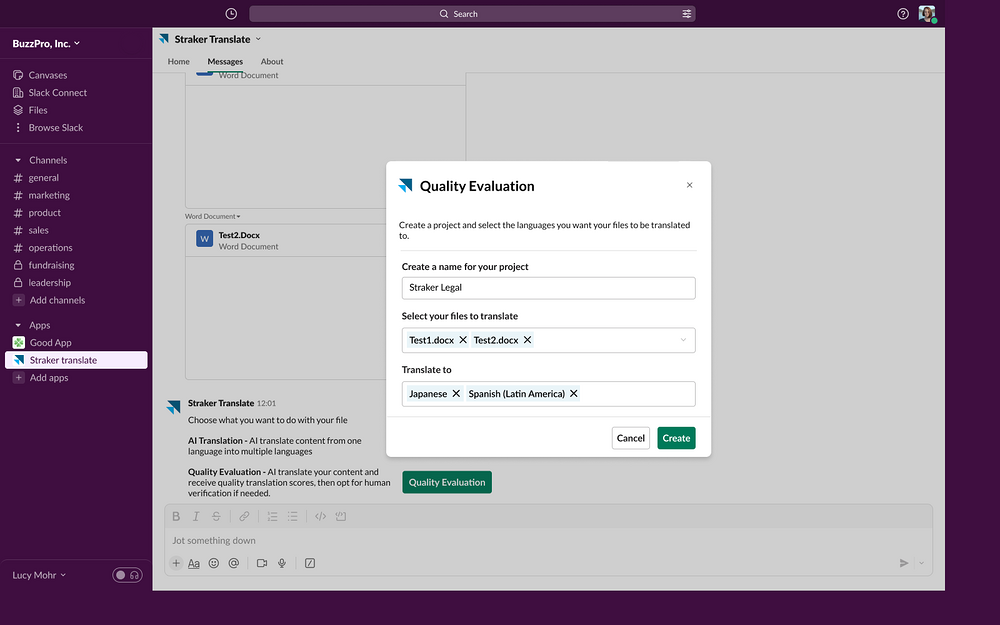The image size is (1000, 625).
Task: Toggle italic formatting in composer
Action: point(196,517)
